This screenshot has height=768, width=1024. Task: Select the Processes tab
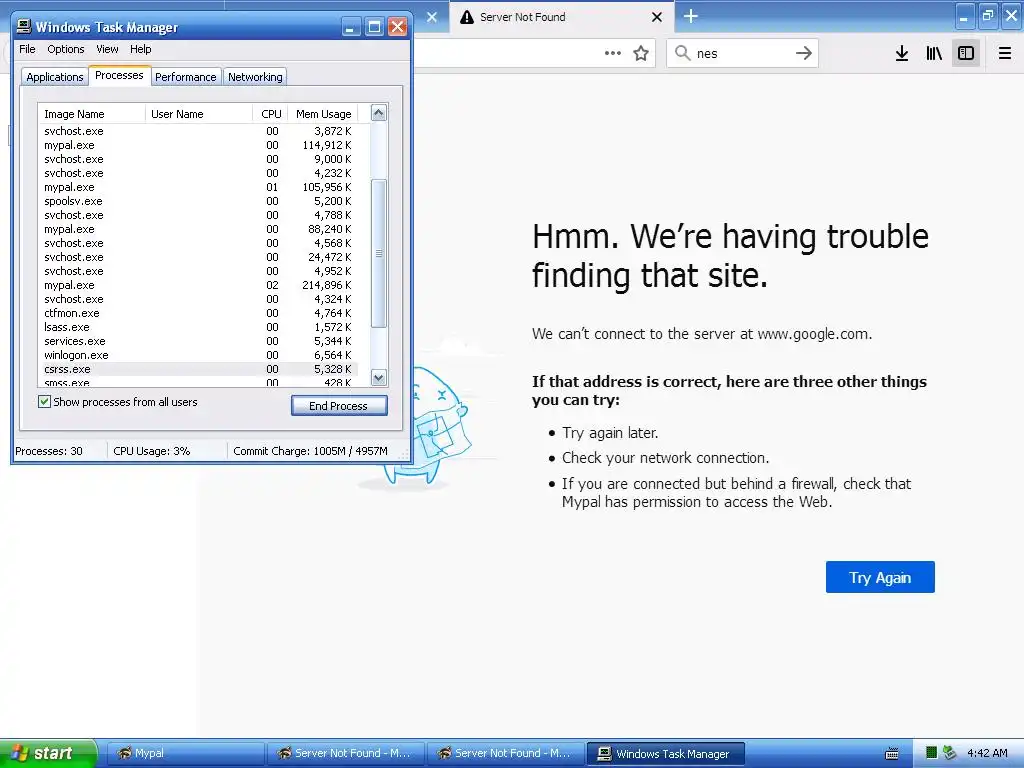pyautogui.click(x=119, y=75)
